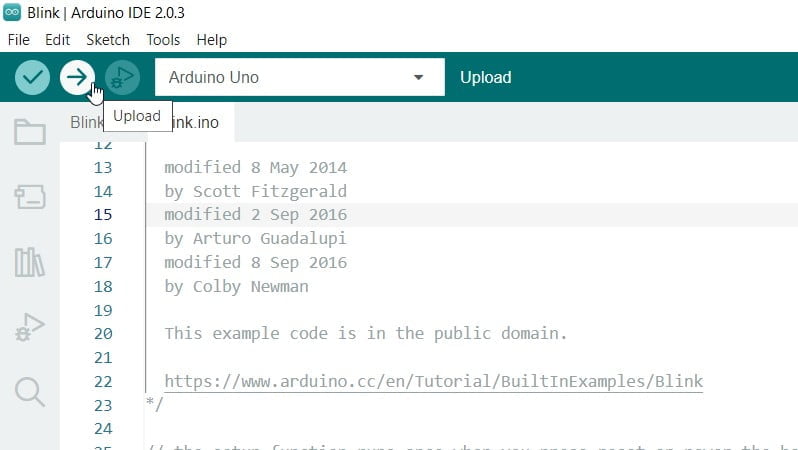
Task: Open the Library Manager books icon
Action: [x=30, y=262]
